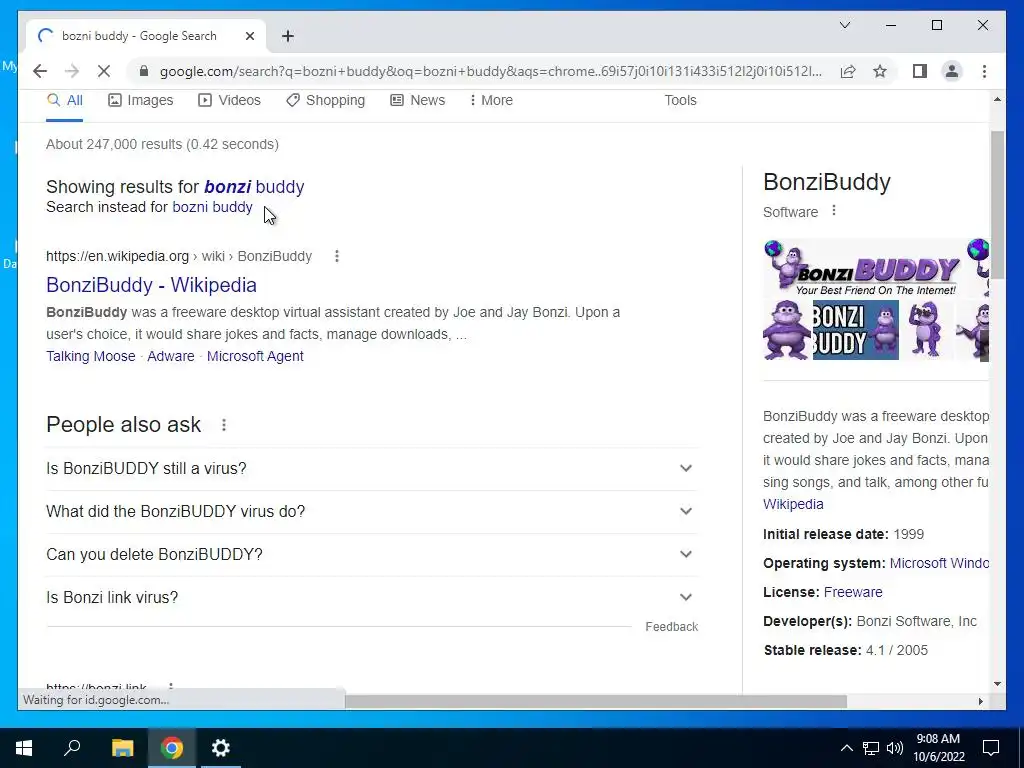Open Freeware license link

pos(853,592)
